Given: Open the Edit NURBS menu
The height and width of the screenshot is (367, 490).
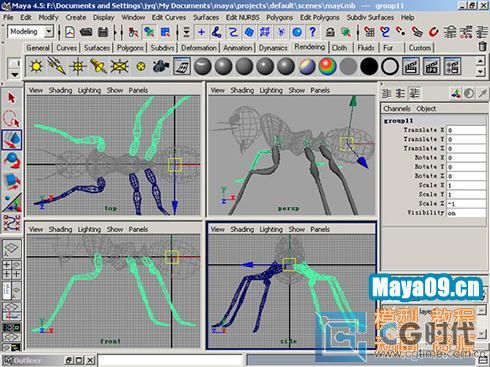Looking at the screenshot, I should pos(242,17).
